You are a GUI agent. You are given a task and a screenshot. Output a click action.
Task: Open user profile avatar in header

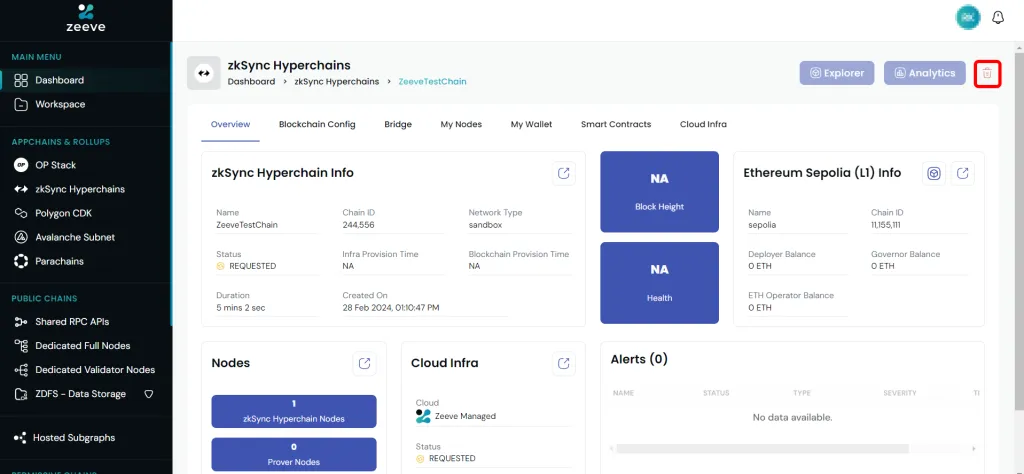(967, 17)
